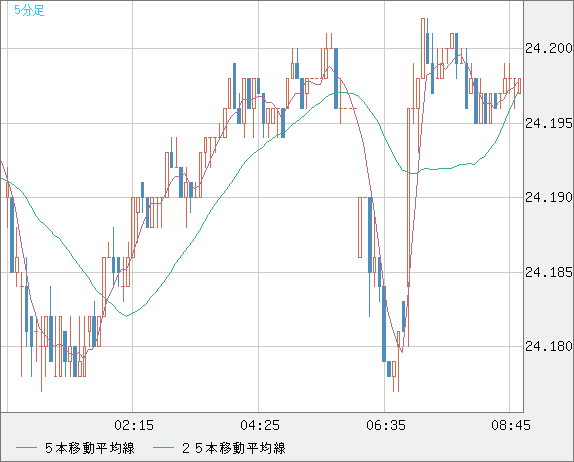Click the 02:15 time axis label
The width and height of the screenshot is (574, 462).
pyautogui.click(x=134, y=425)
